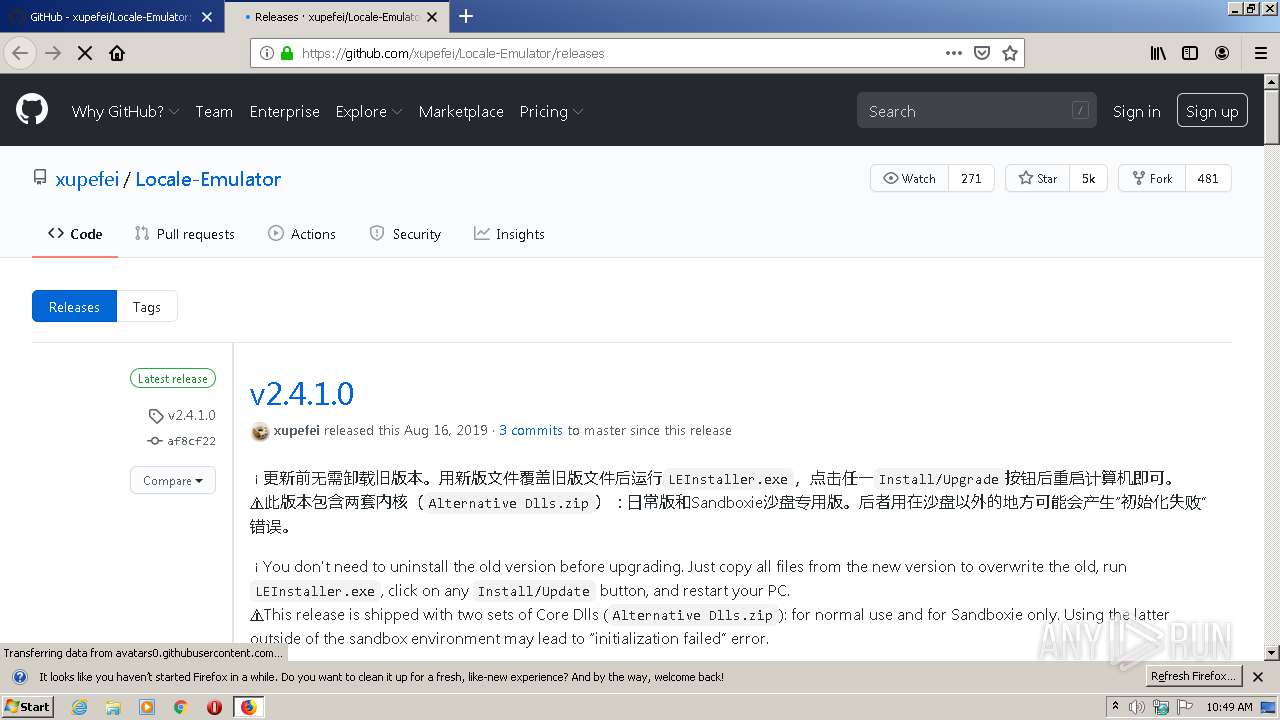Open Windows Explorer folder in taskbar
1280x720 pixels.
113,707
